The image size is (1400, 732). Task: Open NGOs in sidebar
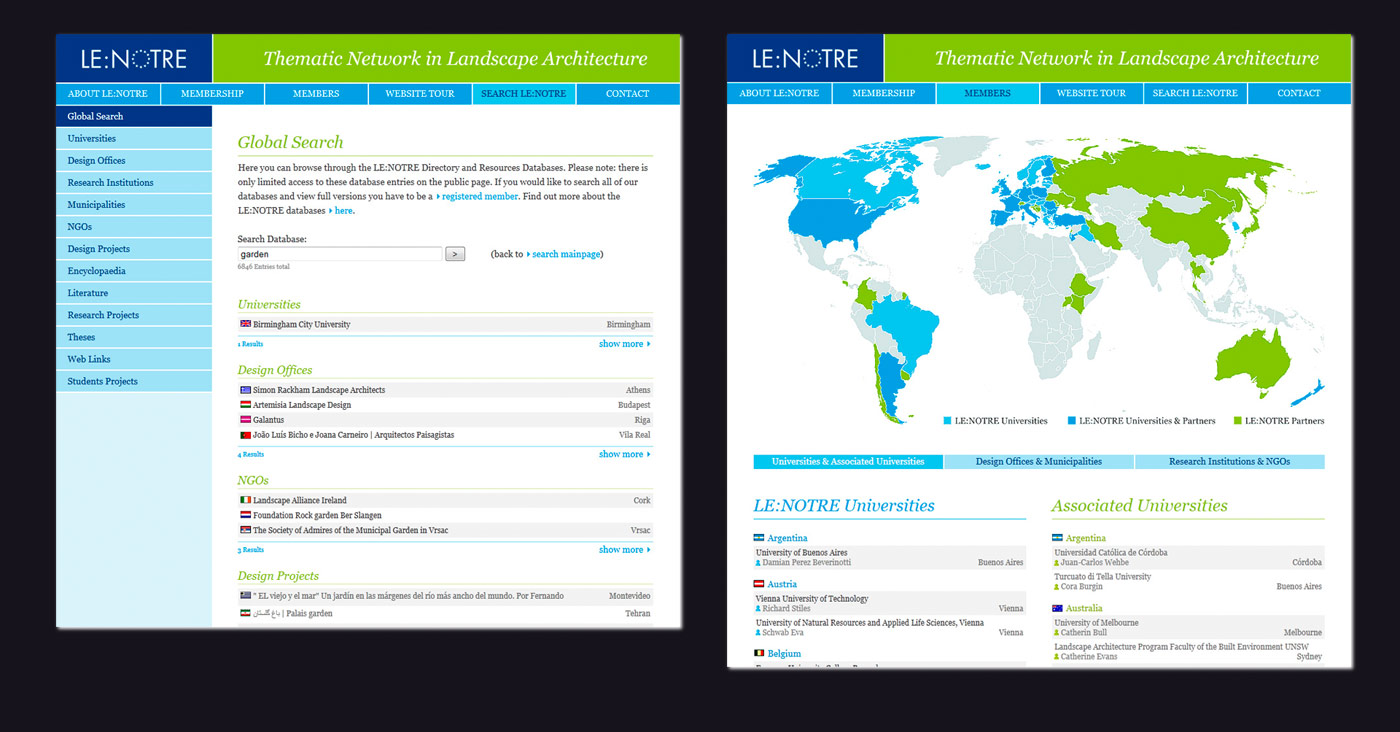(134, 227)
